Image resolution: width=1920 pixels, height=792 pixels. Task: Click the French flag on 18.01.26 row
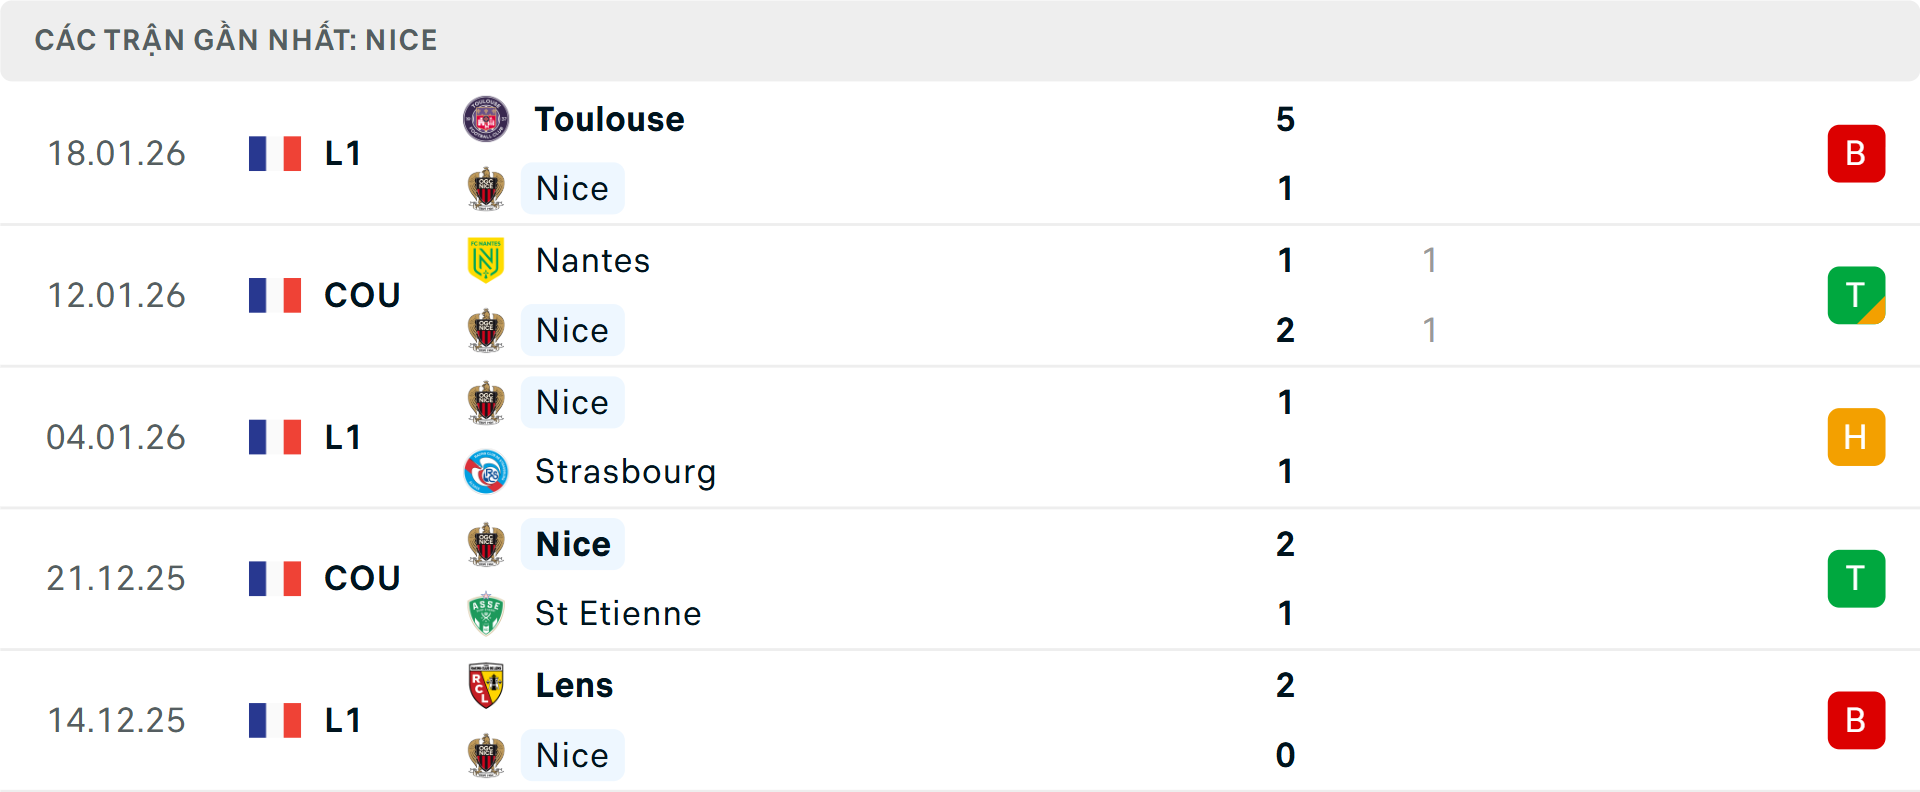pyautogui.click(x=275, y=154)
